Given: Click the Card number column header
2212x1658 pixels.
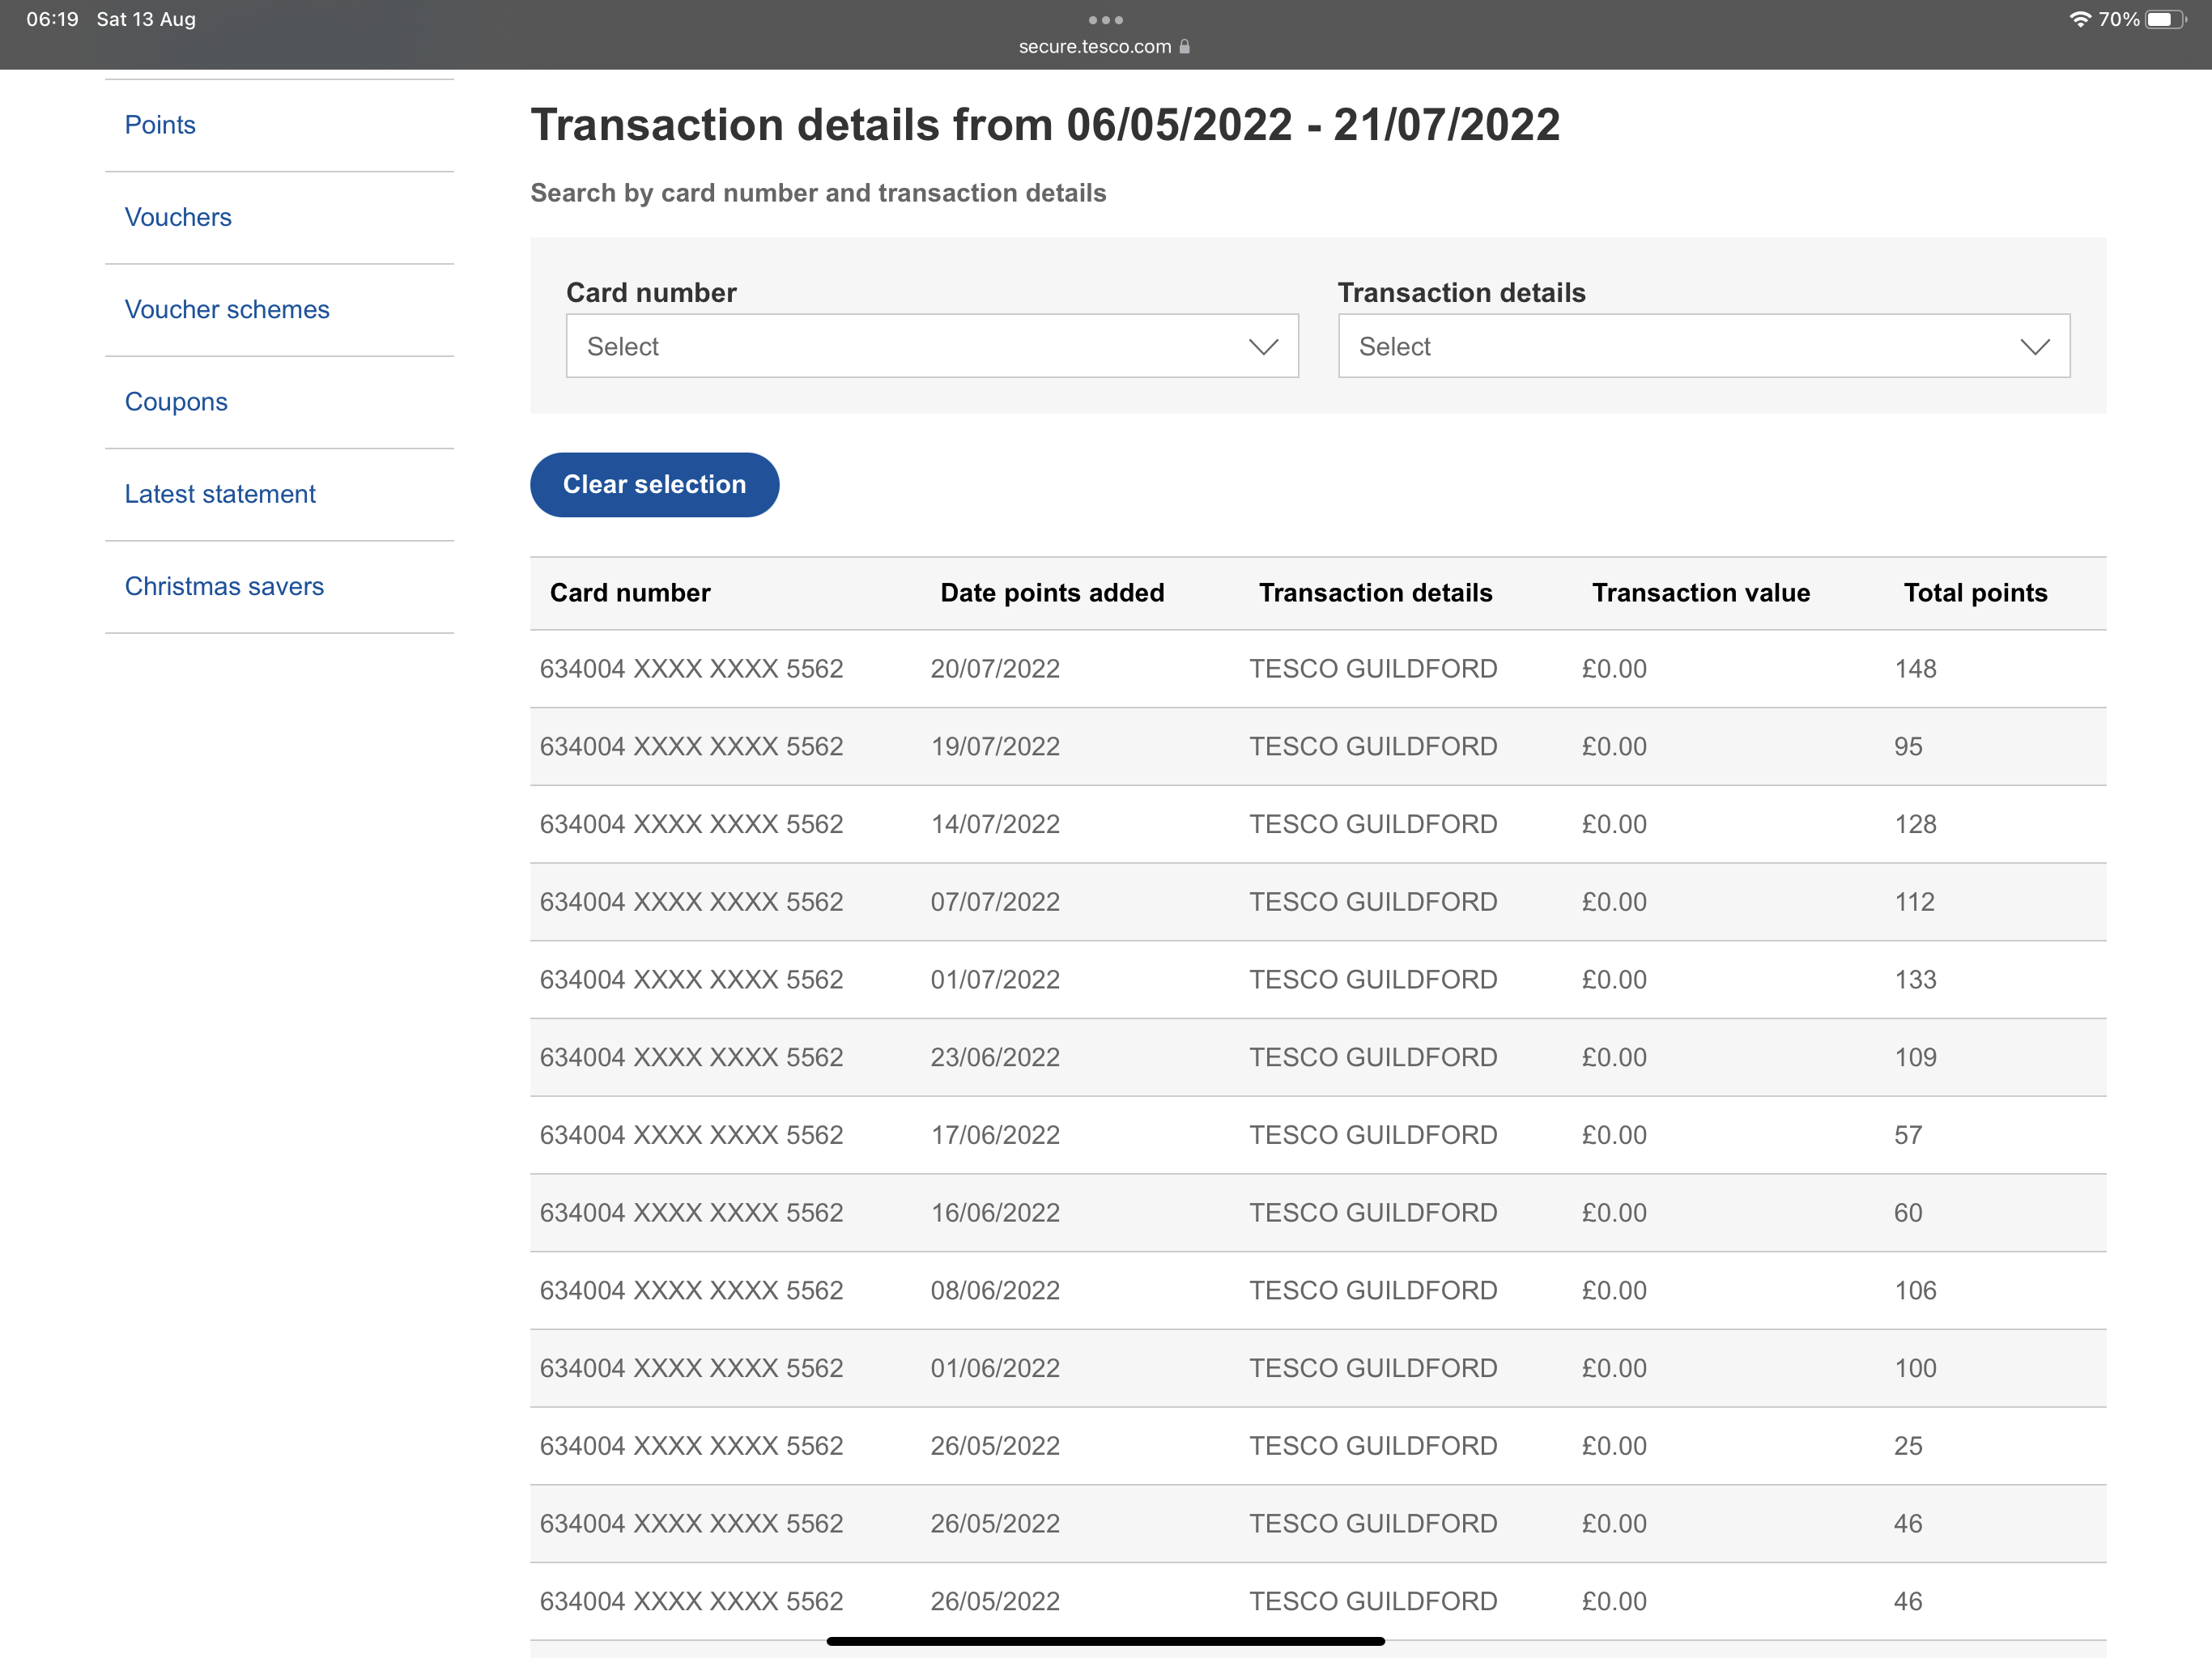Looking at the screenshot, I should click(x=630, y=593).
